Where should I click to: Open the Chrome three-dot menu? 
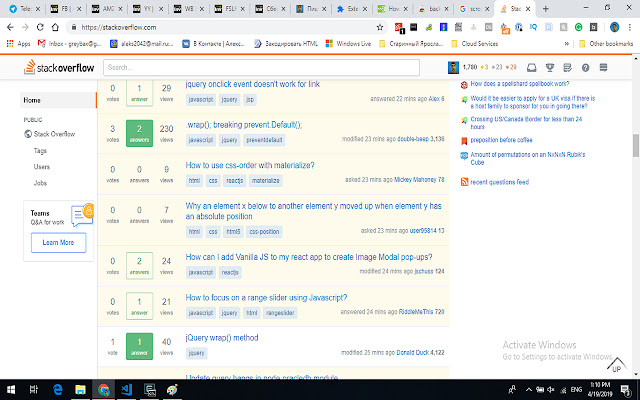click(630, 27)
